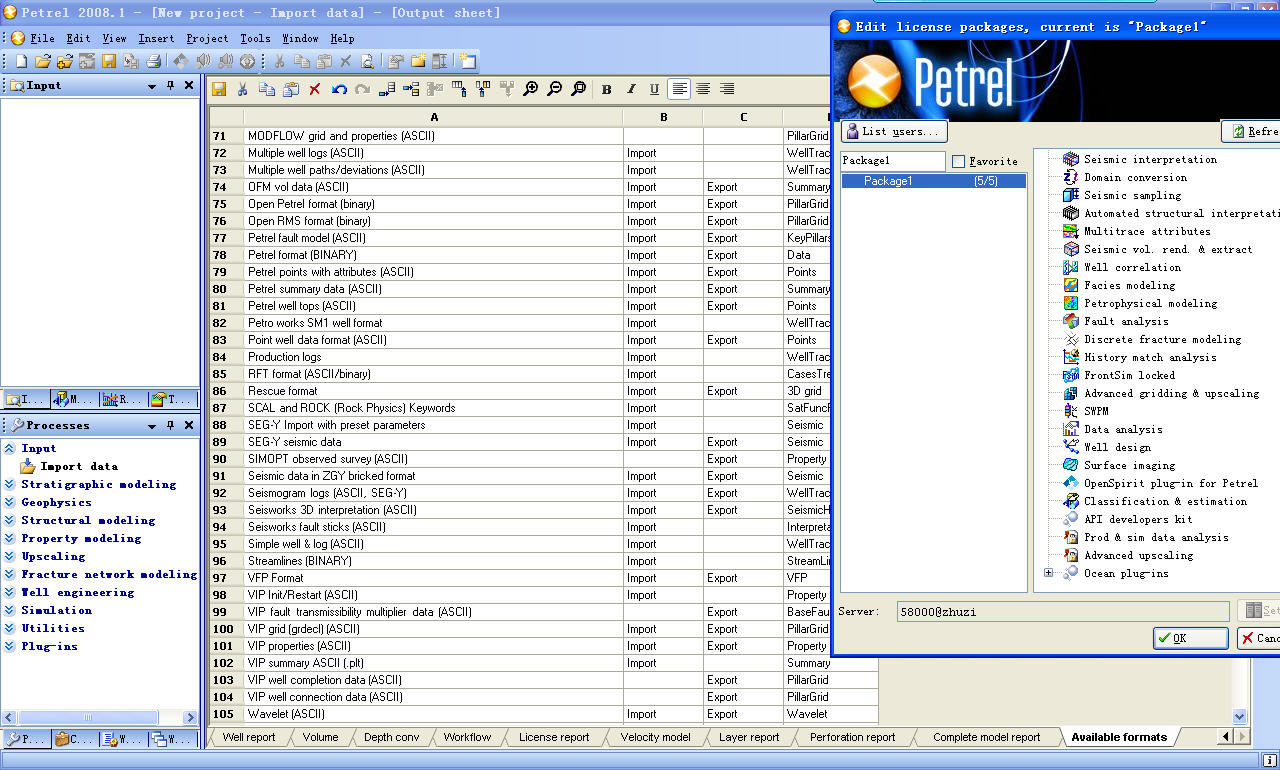Click the Zoom out magnifier icon

(x=555, y=89)
